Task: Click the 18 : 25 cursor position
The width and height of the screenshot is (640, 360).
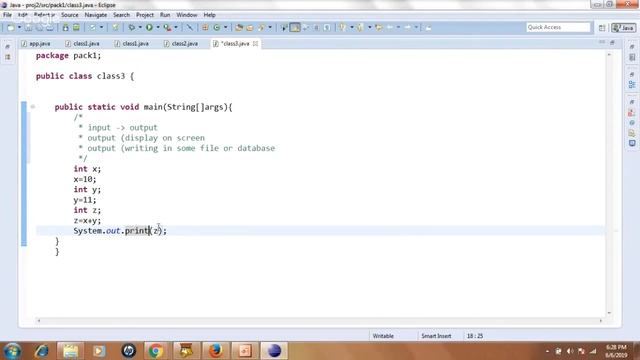Action: click(475, 336)
